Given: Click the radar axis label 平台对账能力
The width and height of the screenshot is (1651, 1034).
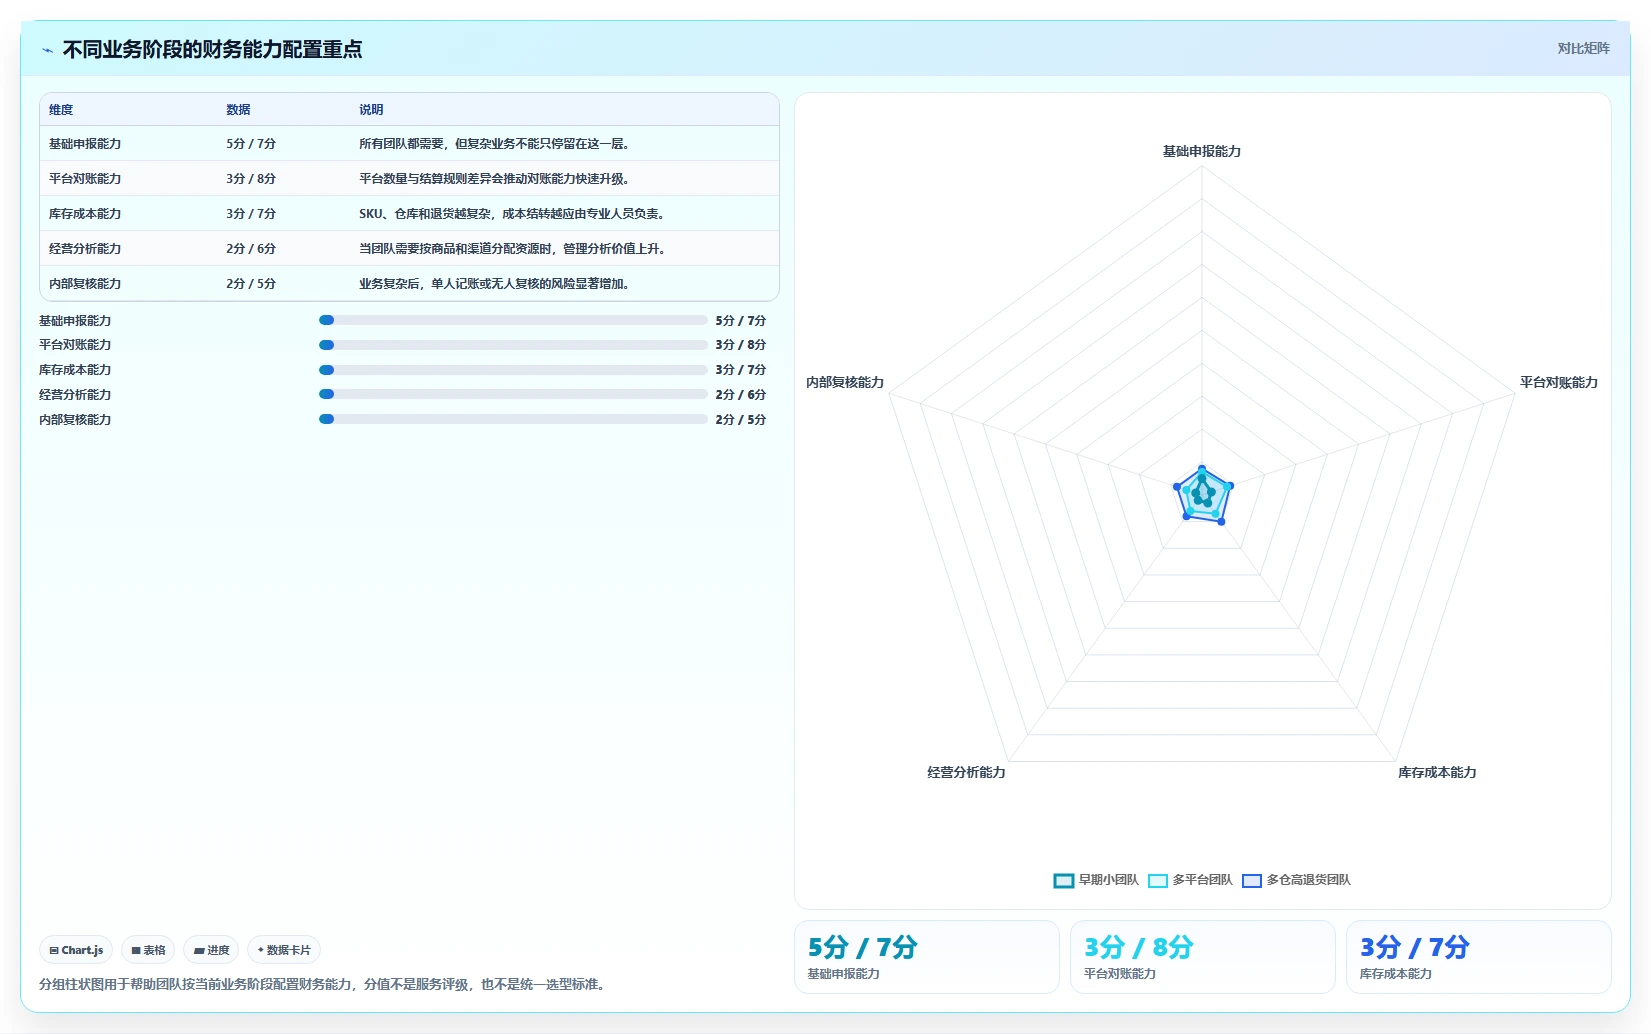Looking at the screenshot, I should click(1558, 383).
